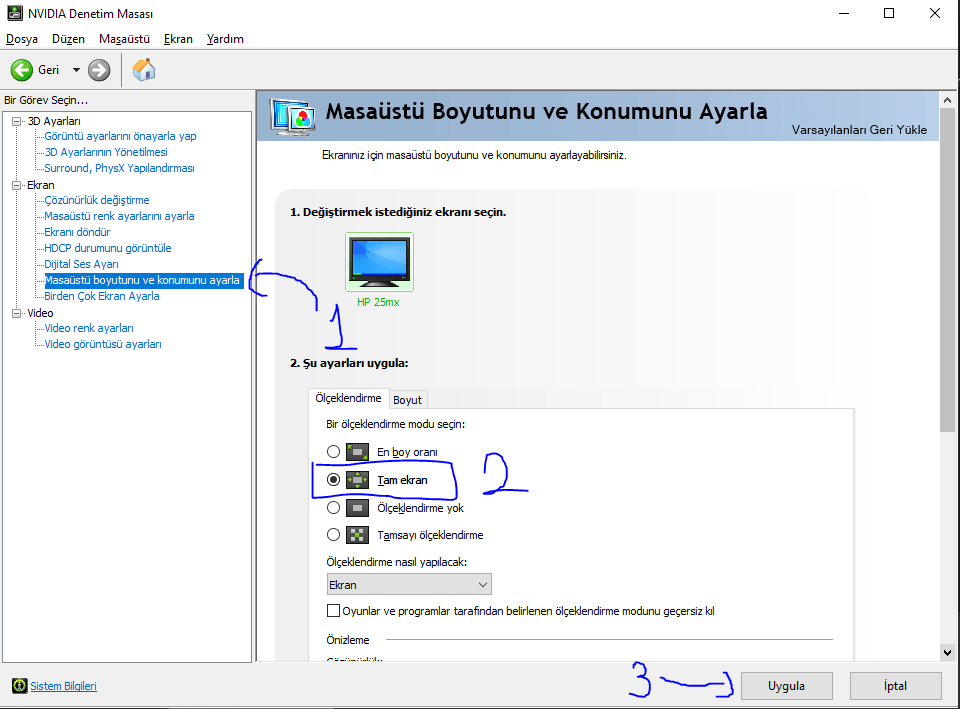Select the Ölçeklendirme yok radio button

click(x=333, y=508)
